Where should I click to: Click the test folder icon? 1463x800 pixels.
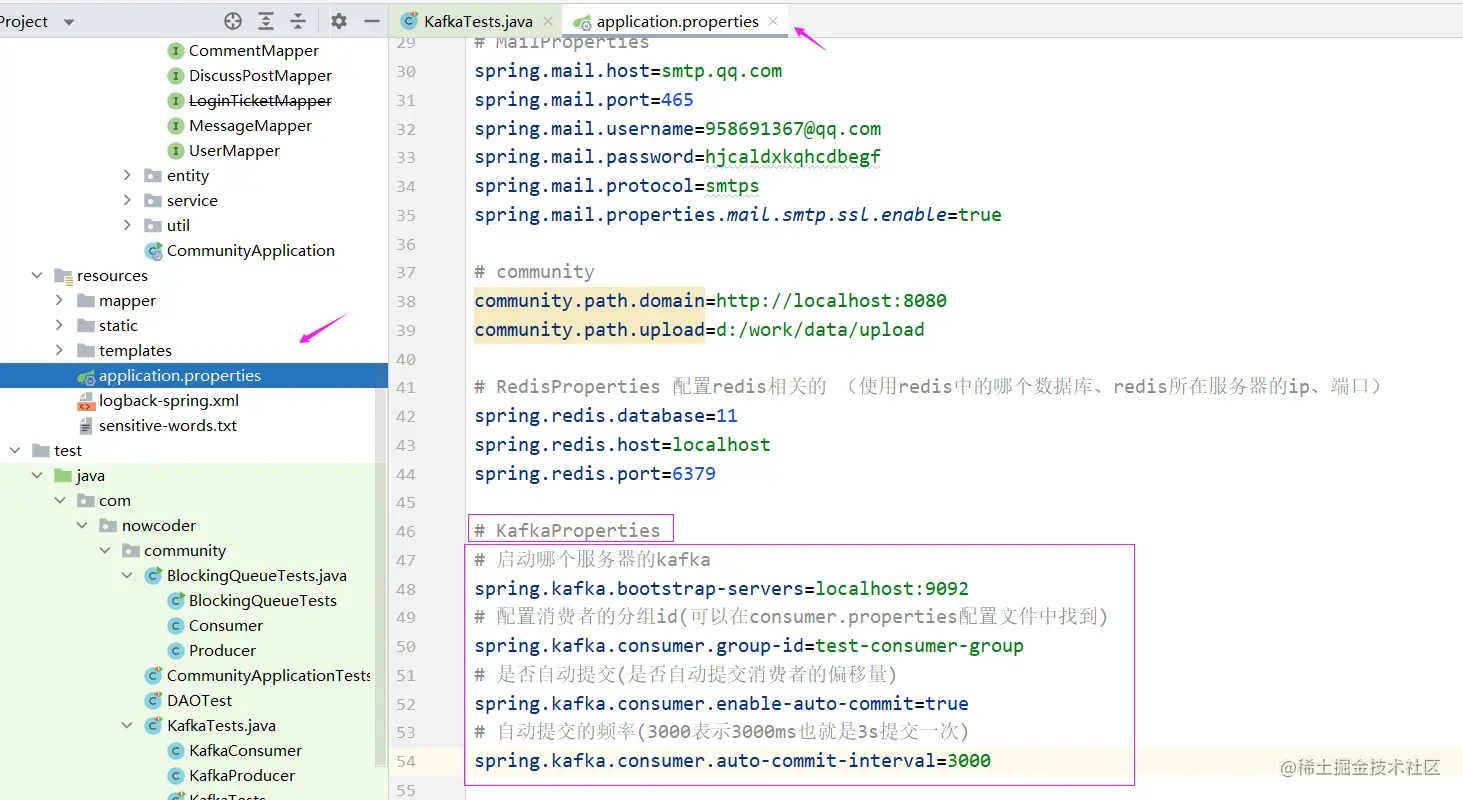pos(41,451)
